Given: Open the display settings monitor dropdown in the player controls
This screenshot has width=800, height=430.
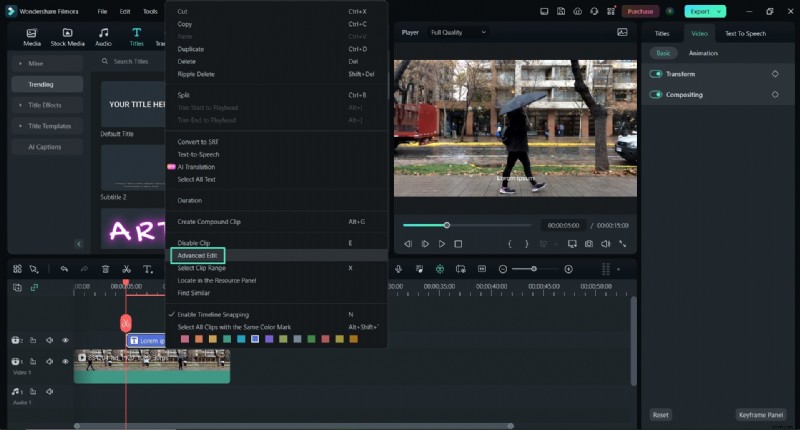Looking at the screenshot, I should 572,244.
